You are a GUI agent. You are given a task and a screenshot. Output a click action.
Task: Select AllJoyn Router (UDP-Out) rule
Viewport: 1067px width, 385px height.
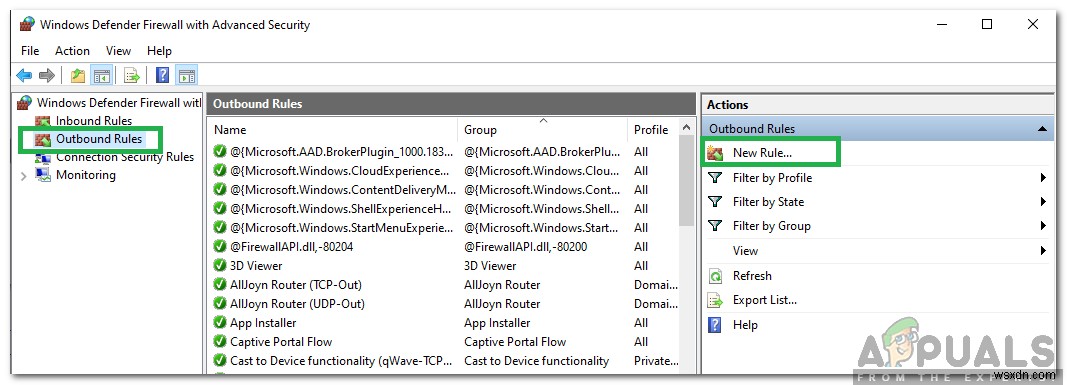coord(297,303)
